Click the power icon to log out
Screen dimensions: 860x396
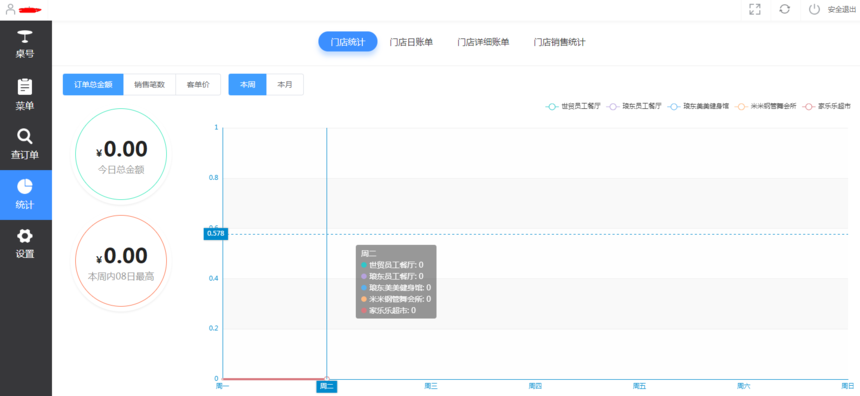tap(814, 9)
